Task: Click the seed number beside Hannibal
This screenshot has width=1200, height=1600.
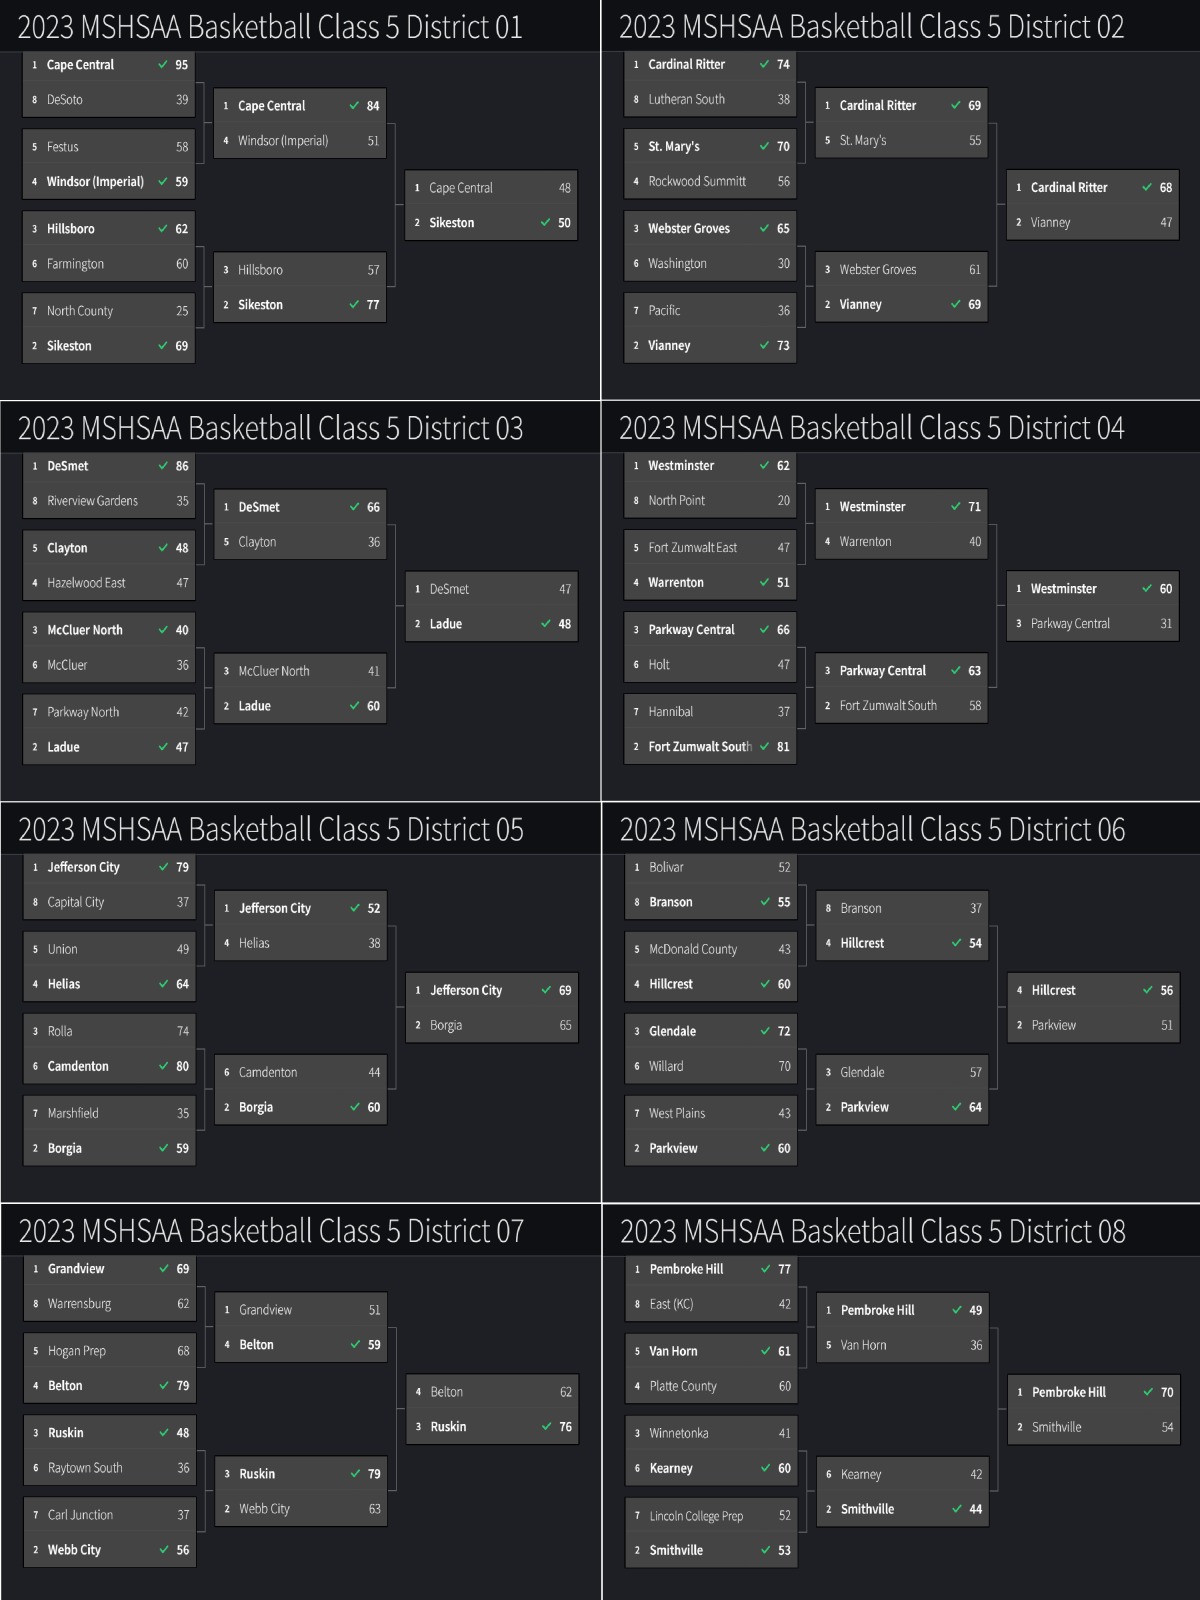Action: pyautogui.click(x=636, y=712)
